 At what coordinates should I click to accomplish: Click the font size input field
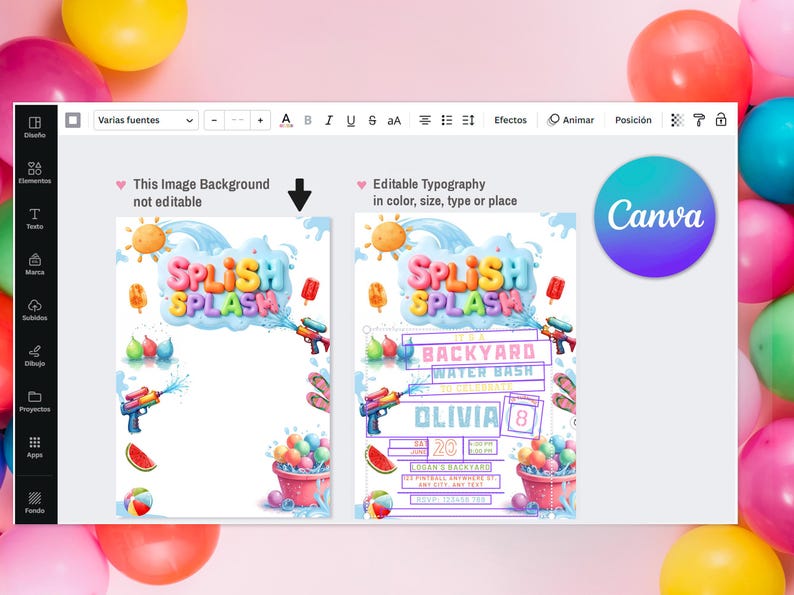point(237,120)
